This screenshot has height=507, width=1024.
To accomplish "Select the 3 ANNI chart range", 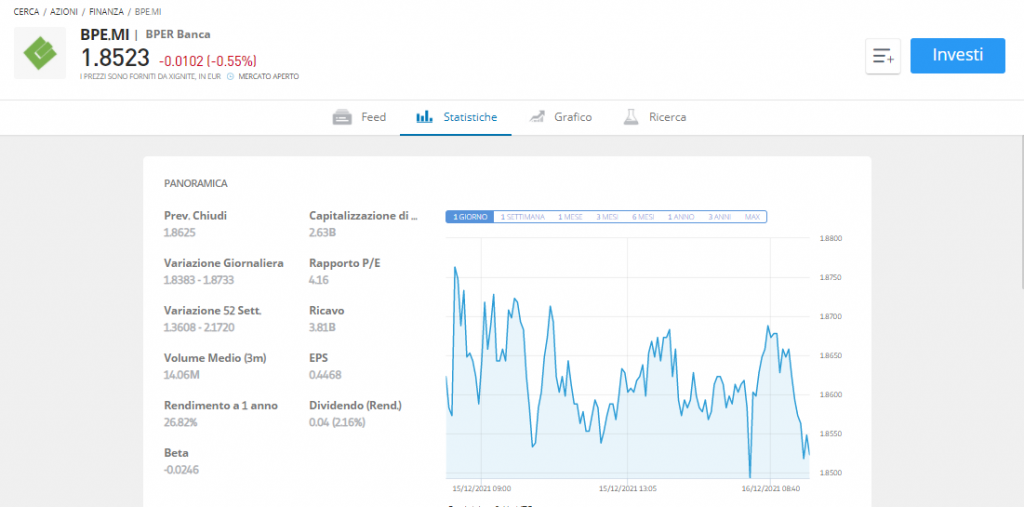I will point(720,217).
